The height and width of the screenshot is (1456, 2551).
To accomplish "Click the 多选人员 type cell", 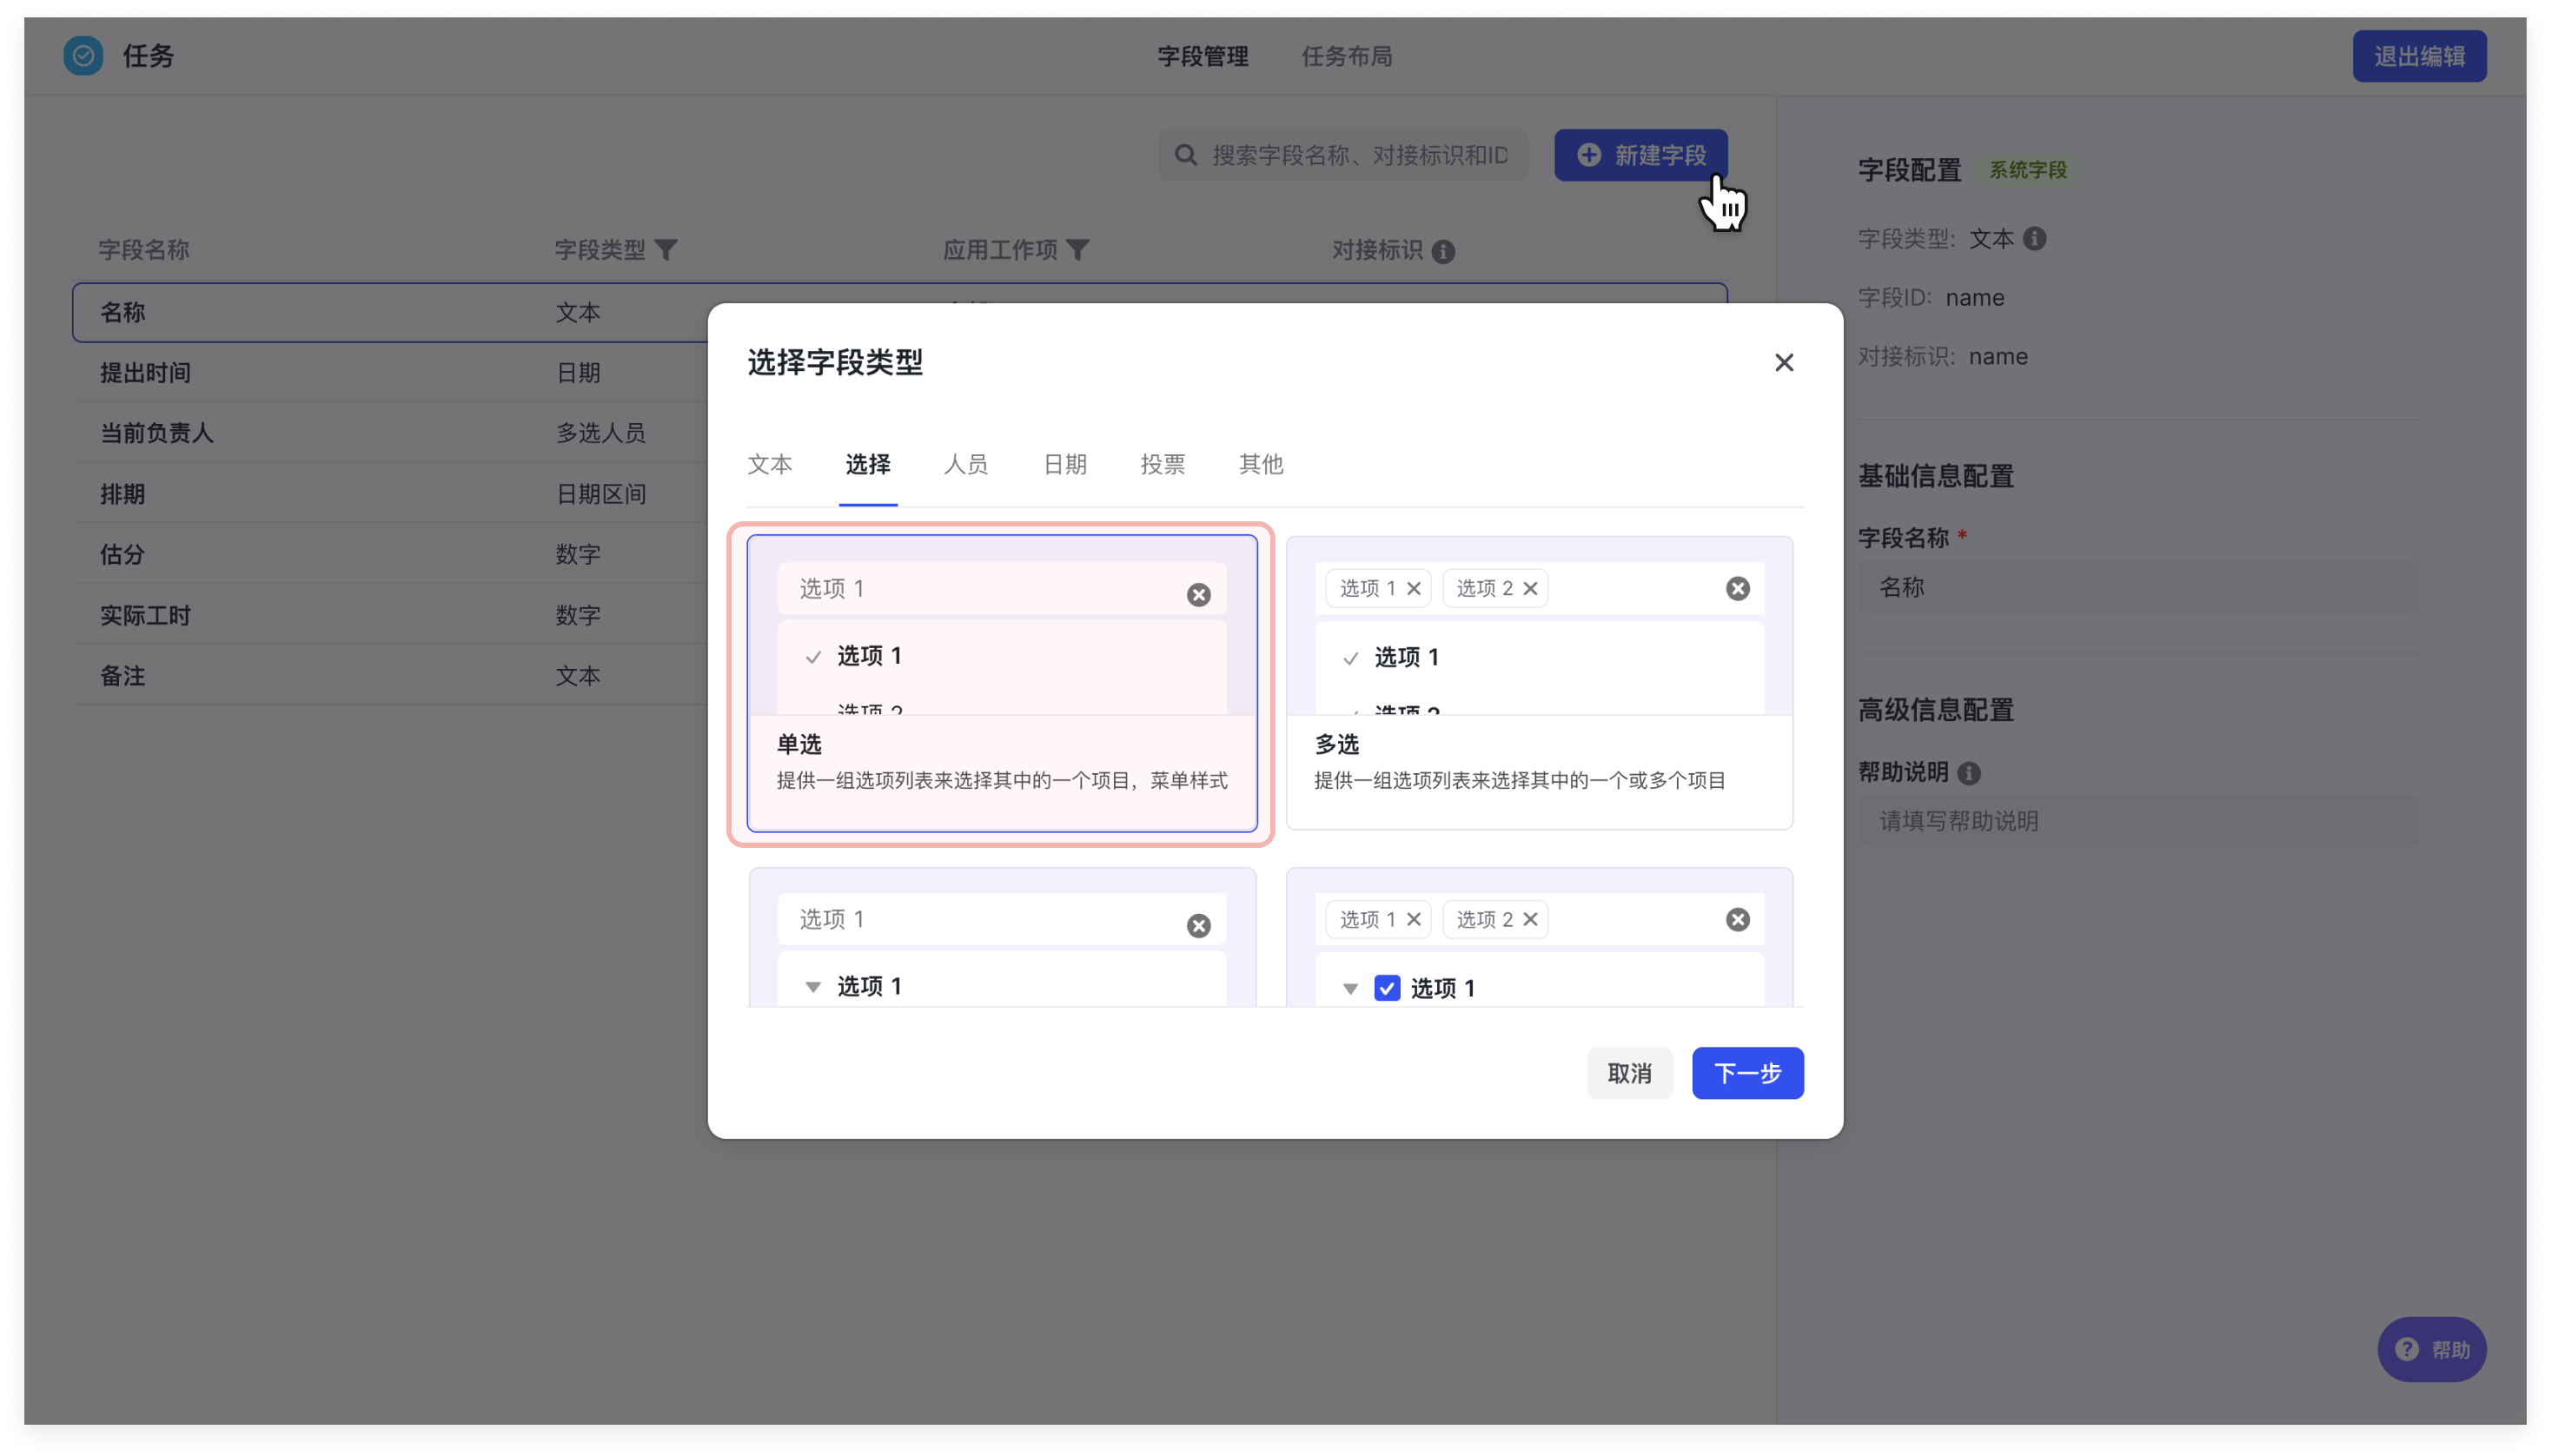I will tap(600, 433).
